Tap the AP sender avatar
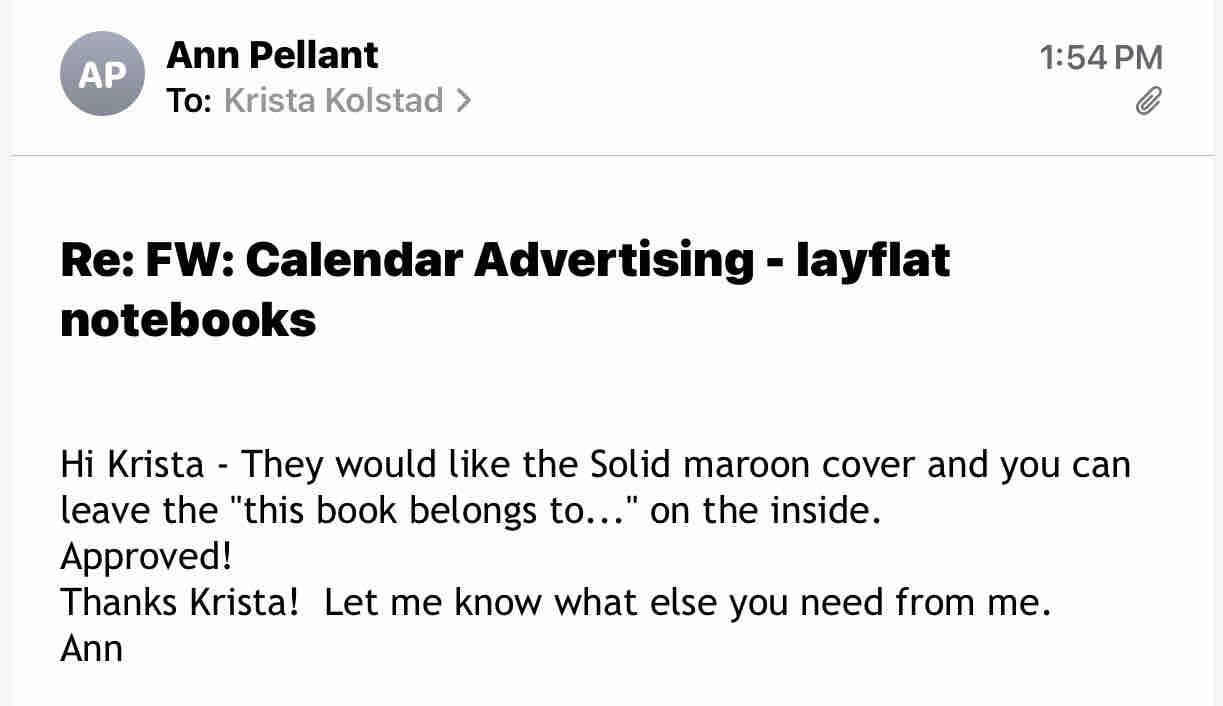Viewport: 1223px width, 706px height. 102,74
